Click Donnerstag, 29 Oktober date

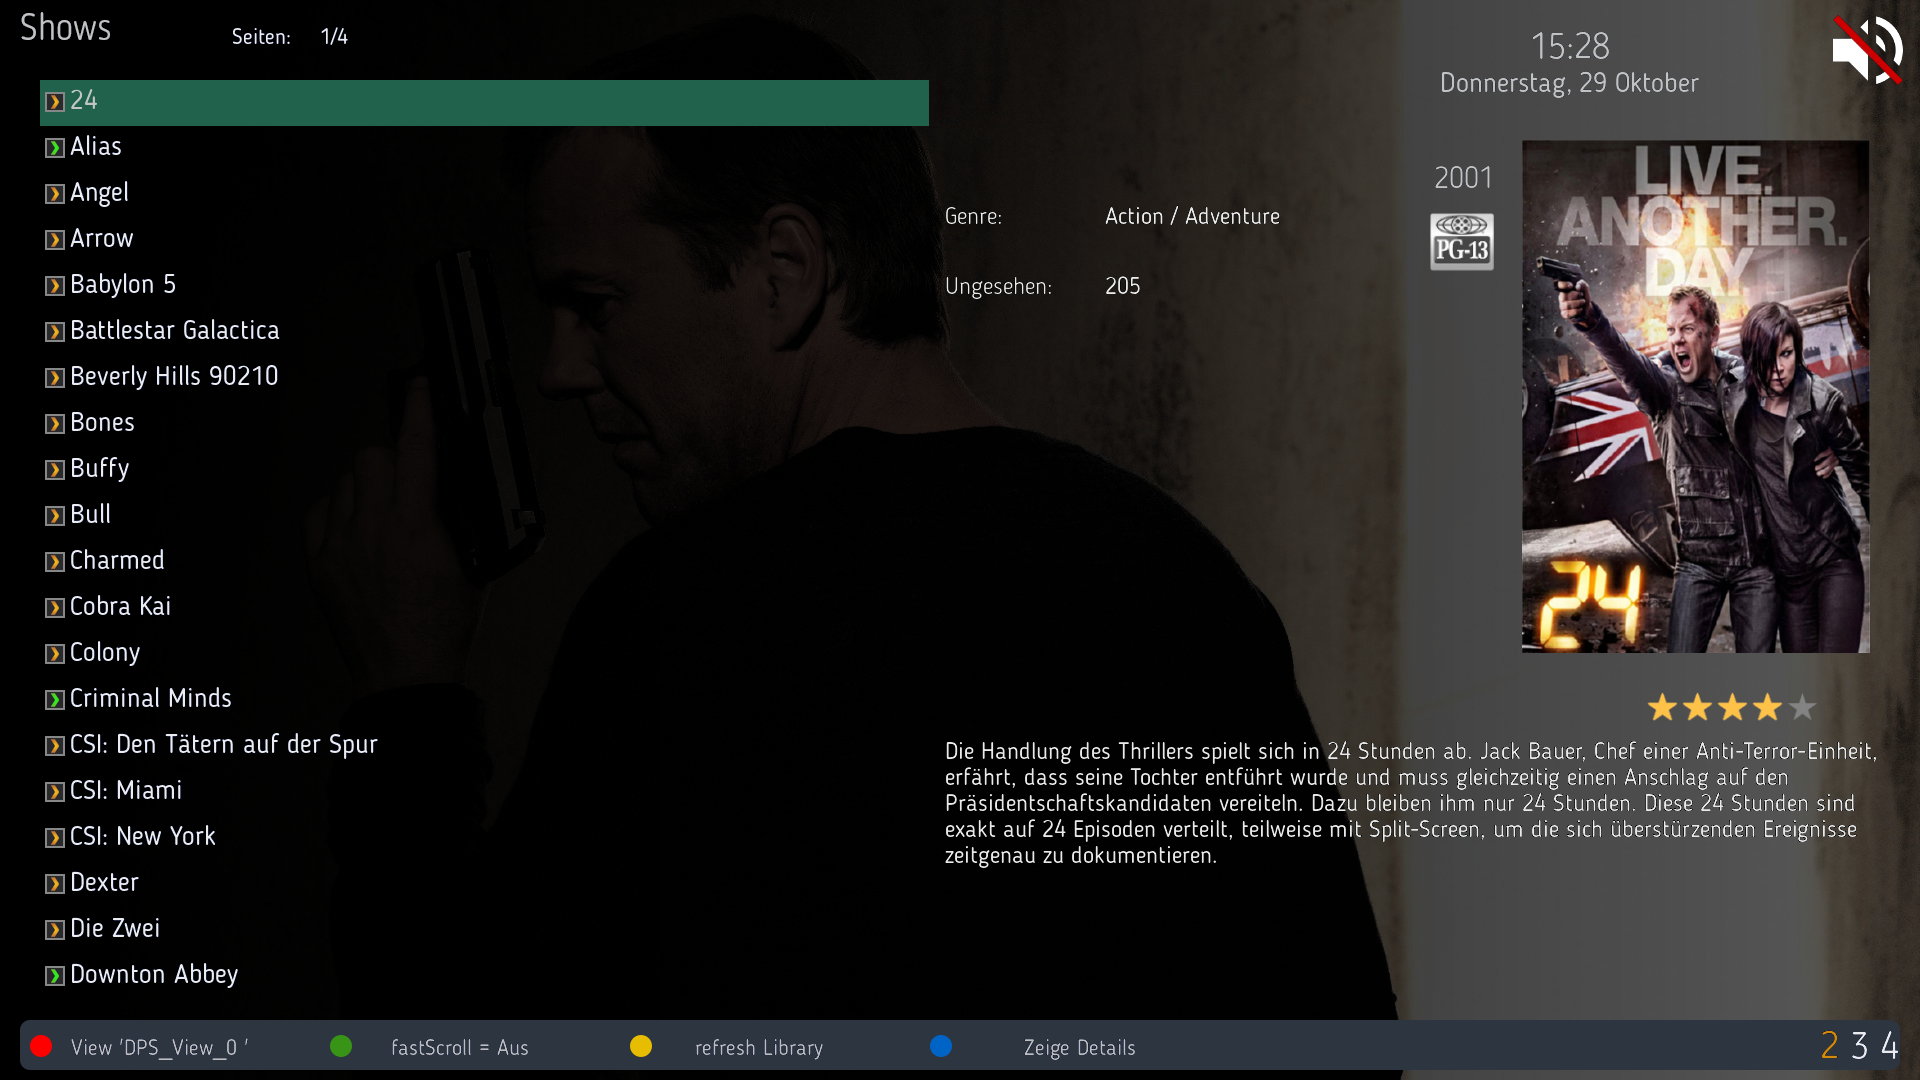click(x=1569, y=83)
